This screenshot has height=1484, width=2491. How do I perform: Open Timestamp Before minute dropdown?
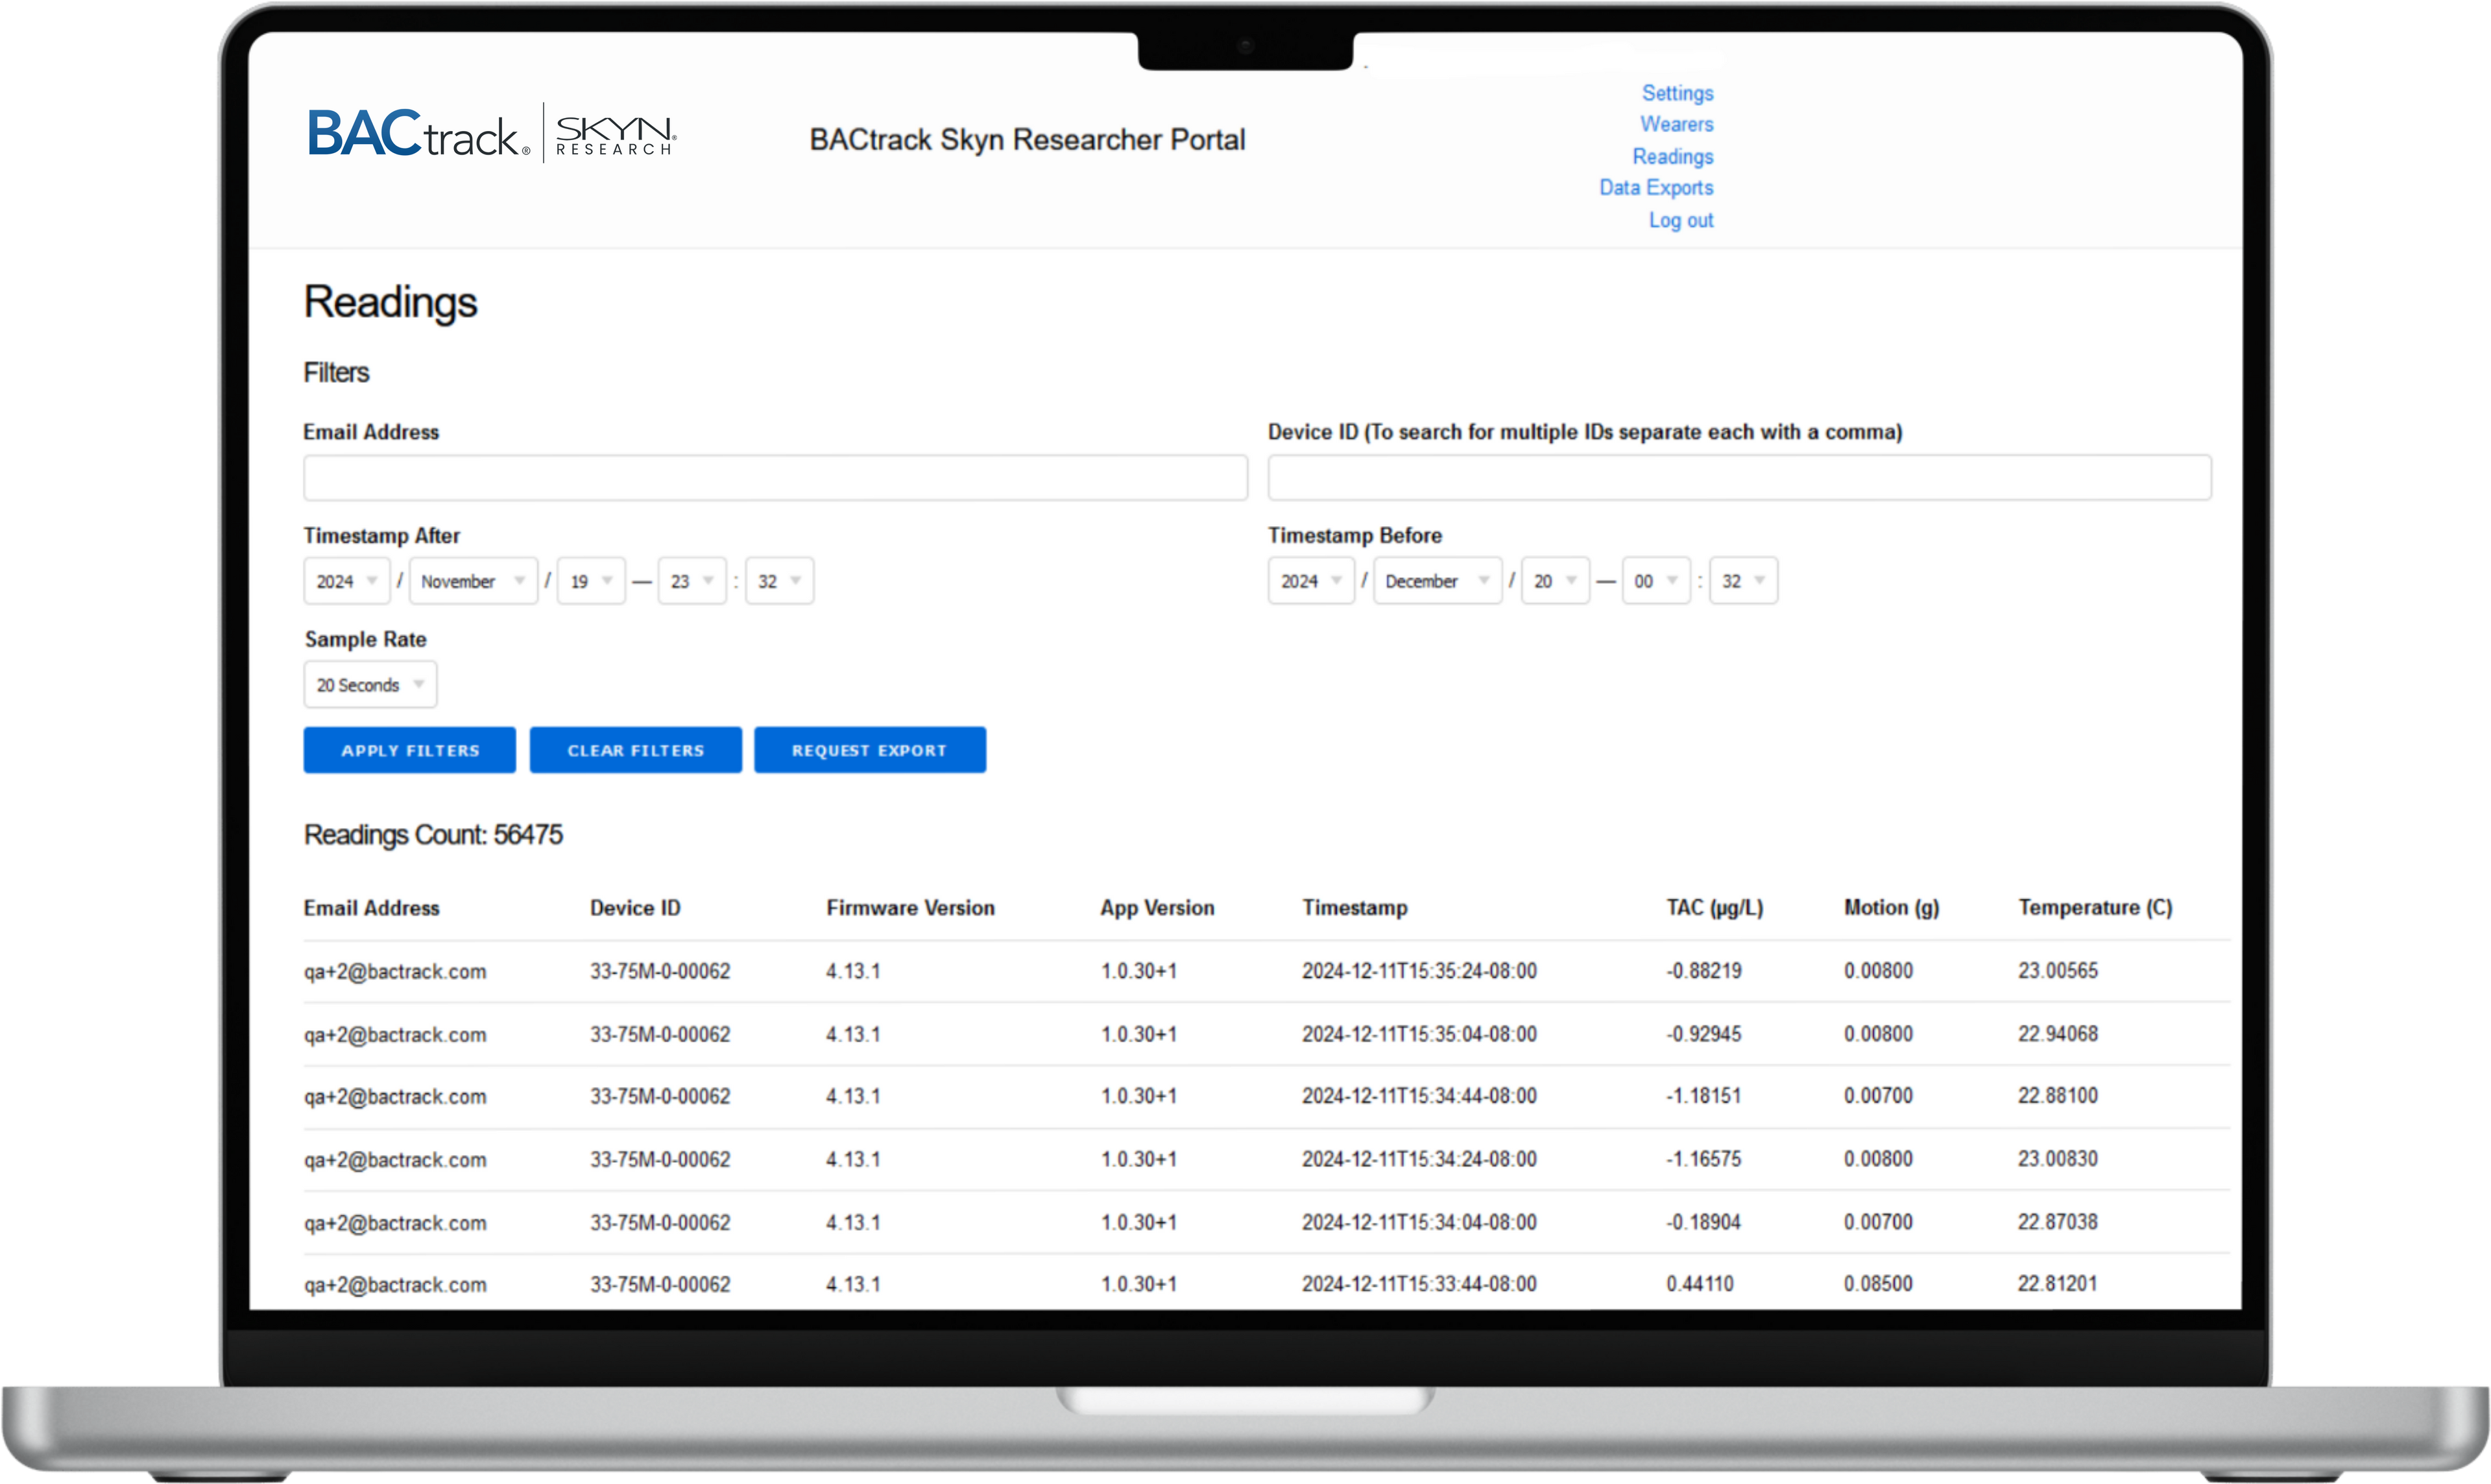[x=1744, y=581]
